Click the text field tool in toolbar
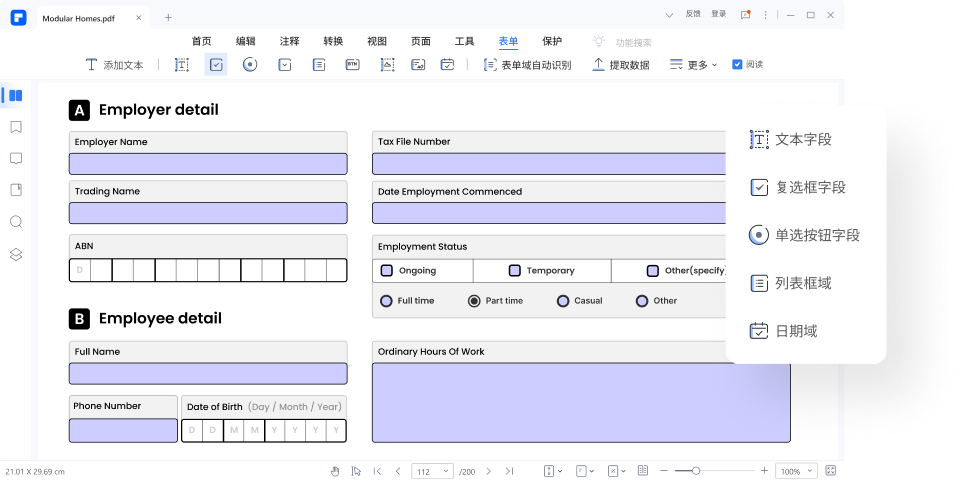The width and height of the screenshot is (967, 482). point(181,65)
